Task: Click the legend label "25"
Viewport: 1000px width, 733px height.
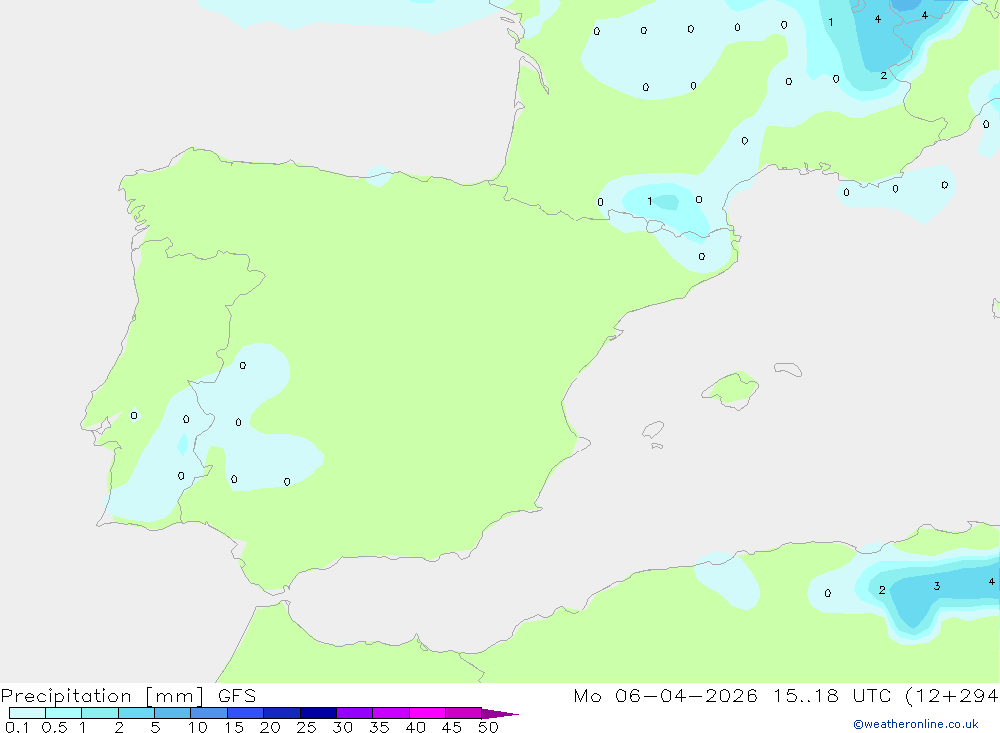Action: click(306, 727)
